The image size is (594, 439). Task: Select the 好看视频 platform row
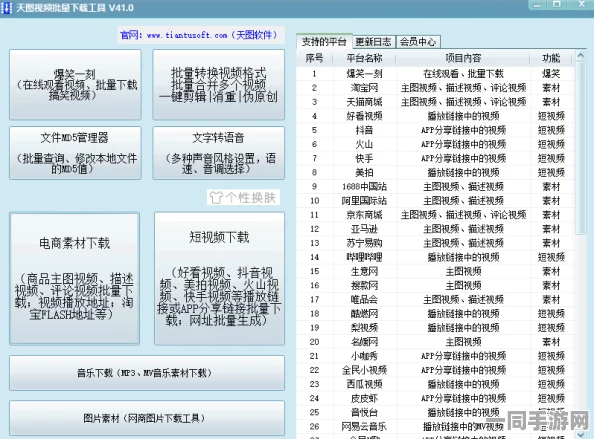pyautogui.click(x=435, y=116)
